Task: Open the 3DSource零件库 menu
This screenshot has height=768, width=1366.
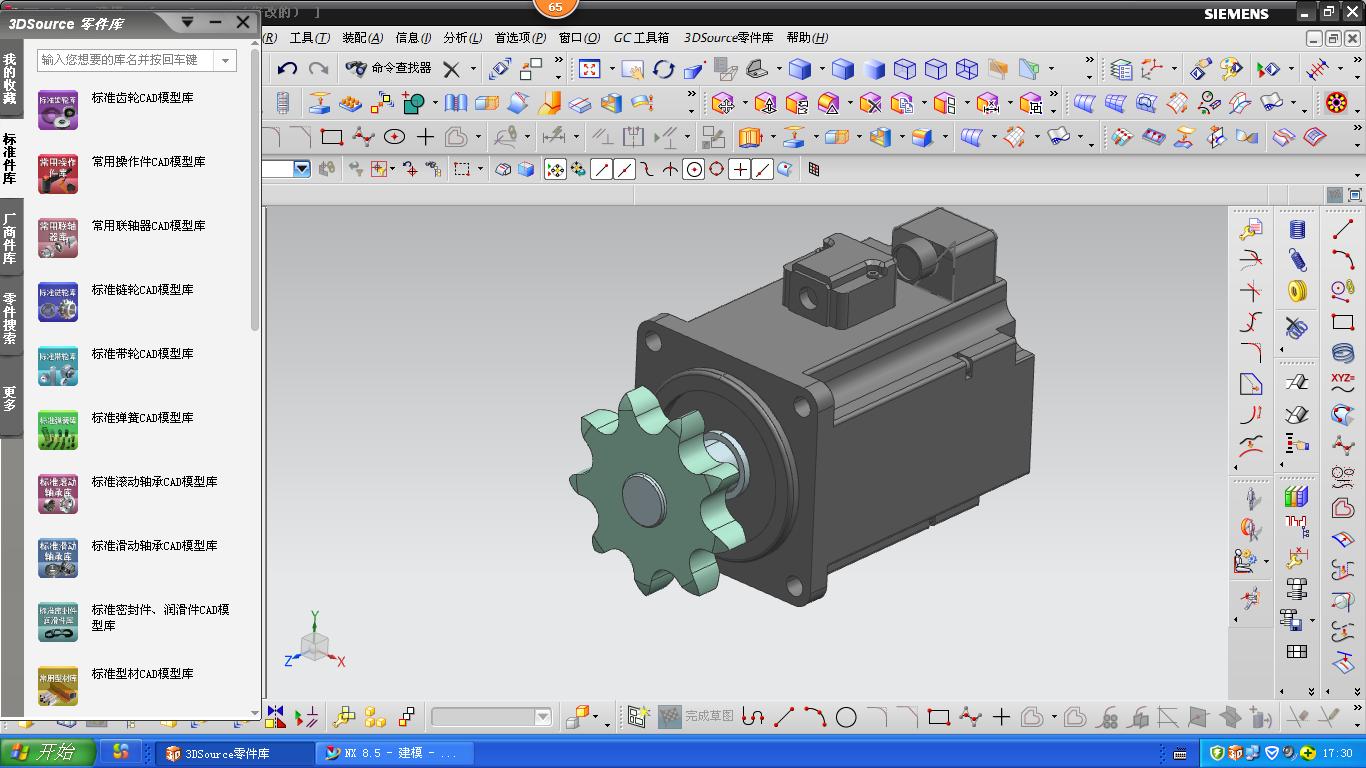Action: pos(728,38)
